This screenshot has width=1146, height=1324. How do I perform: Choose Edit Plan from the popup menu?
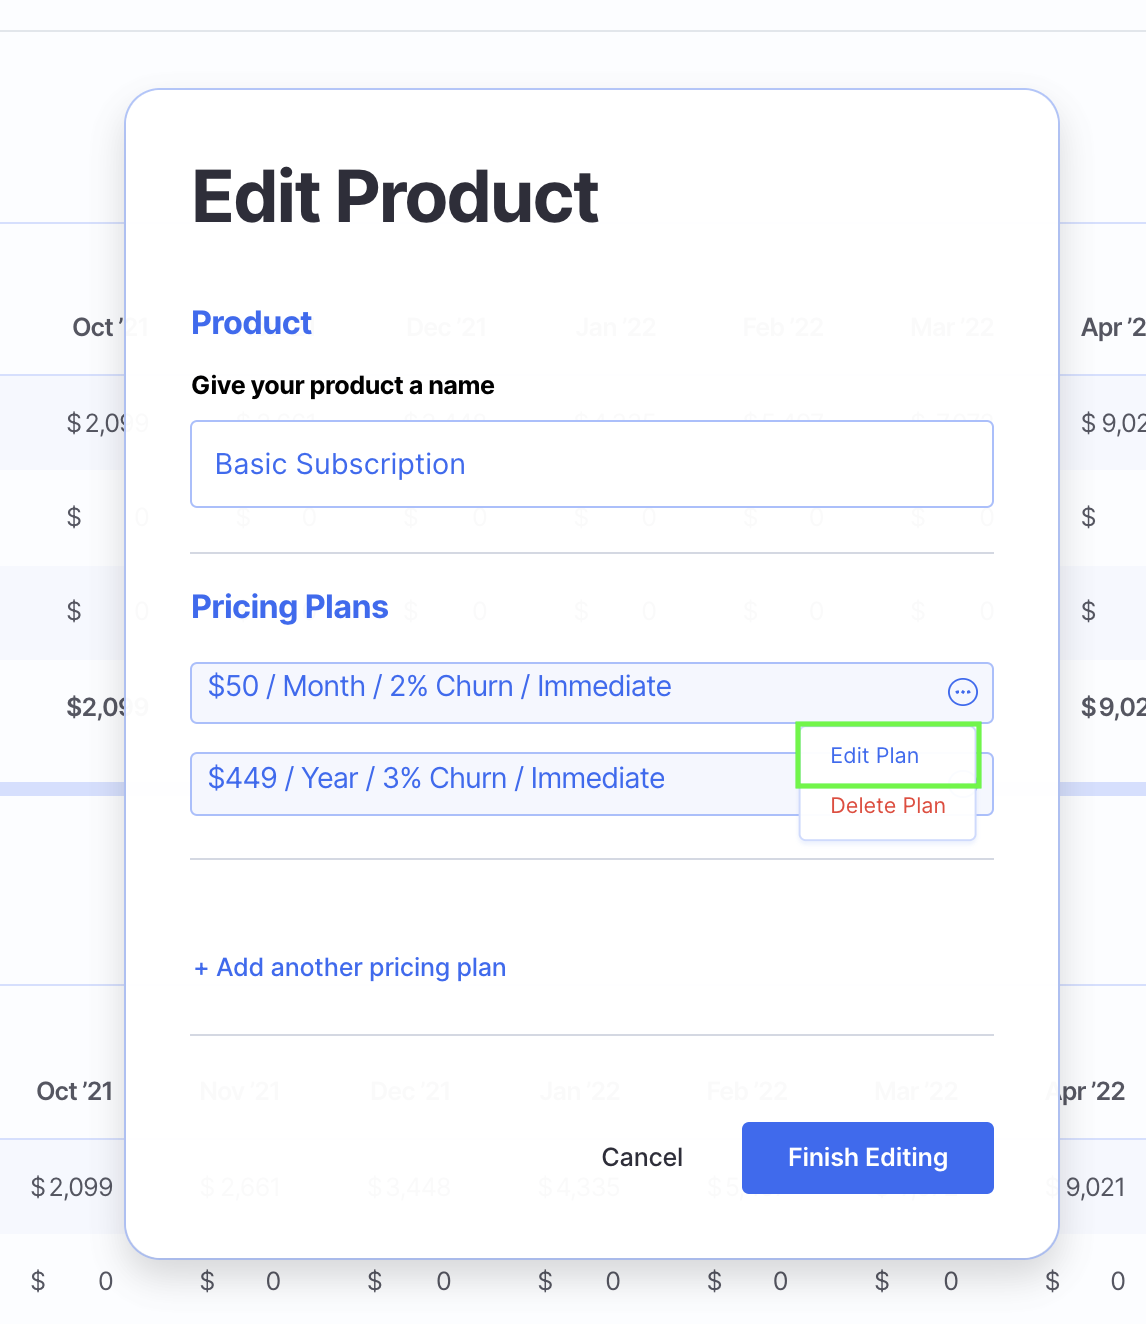[x=874, y=756]
